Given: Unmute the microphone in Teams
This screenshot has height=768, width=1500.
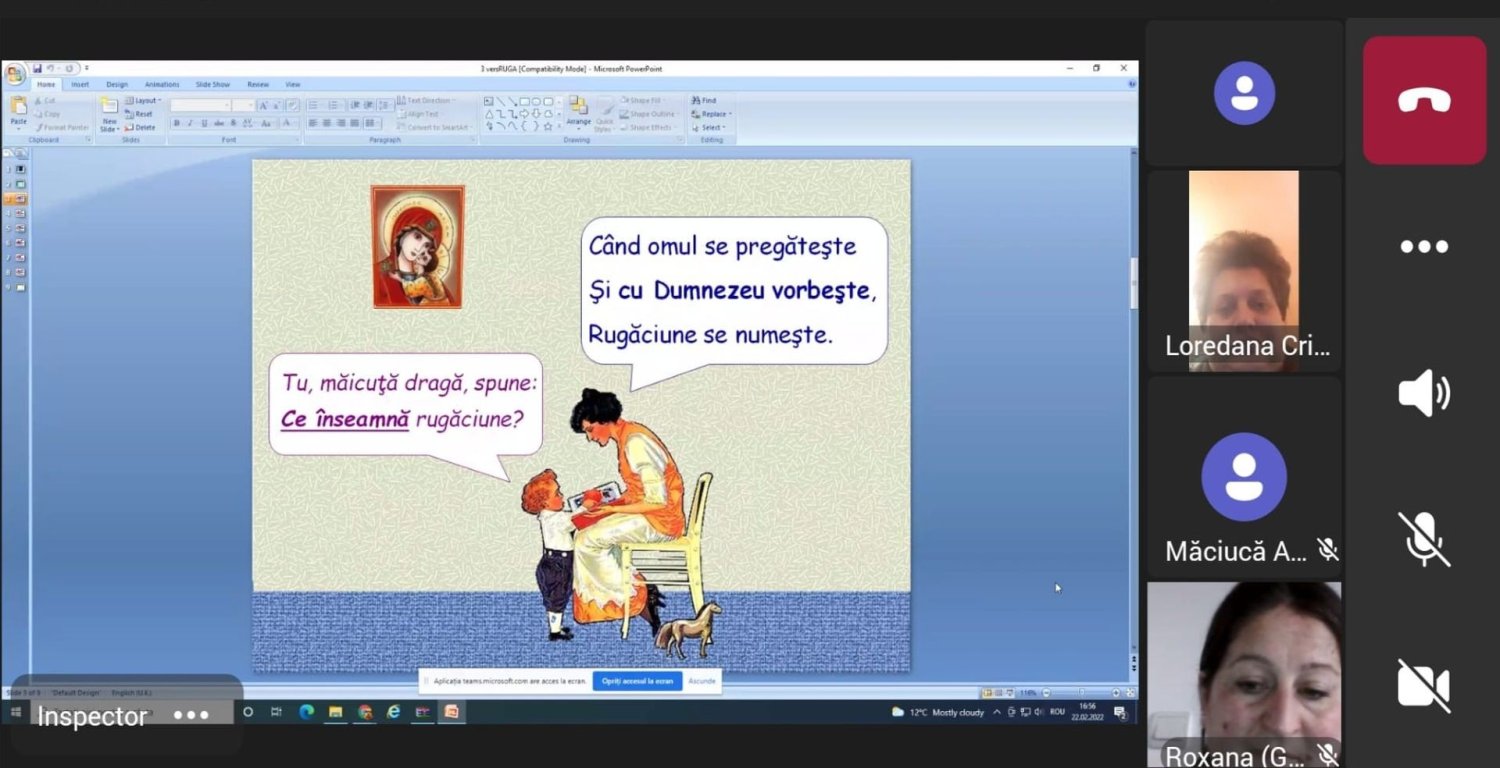Looking at the screenshot, I should coord(1424,540).
